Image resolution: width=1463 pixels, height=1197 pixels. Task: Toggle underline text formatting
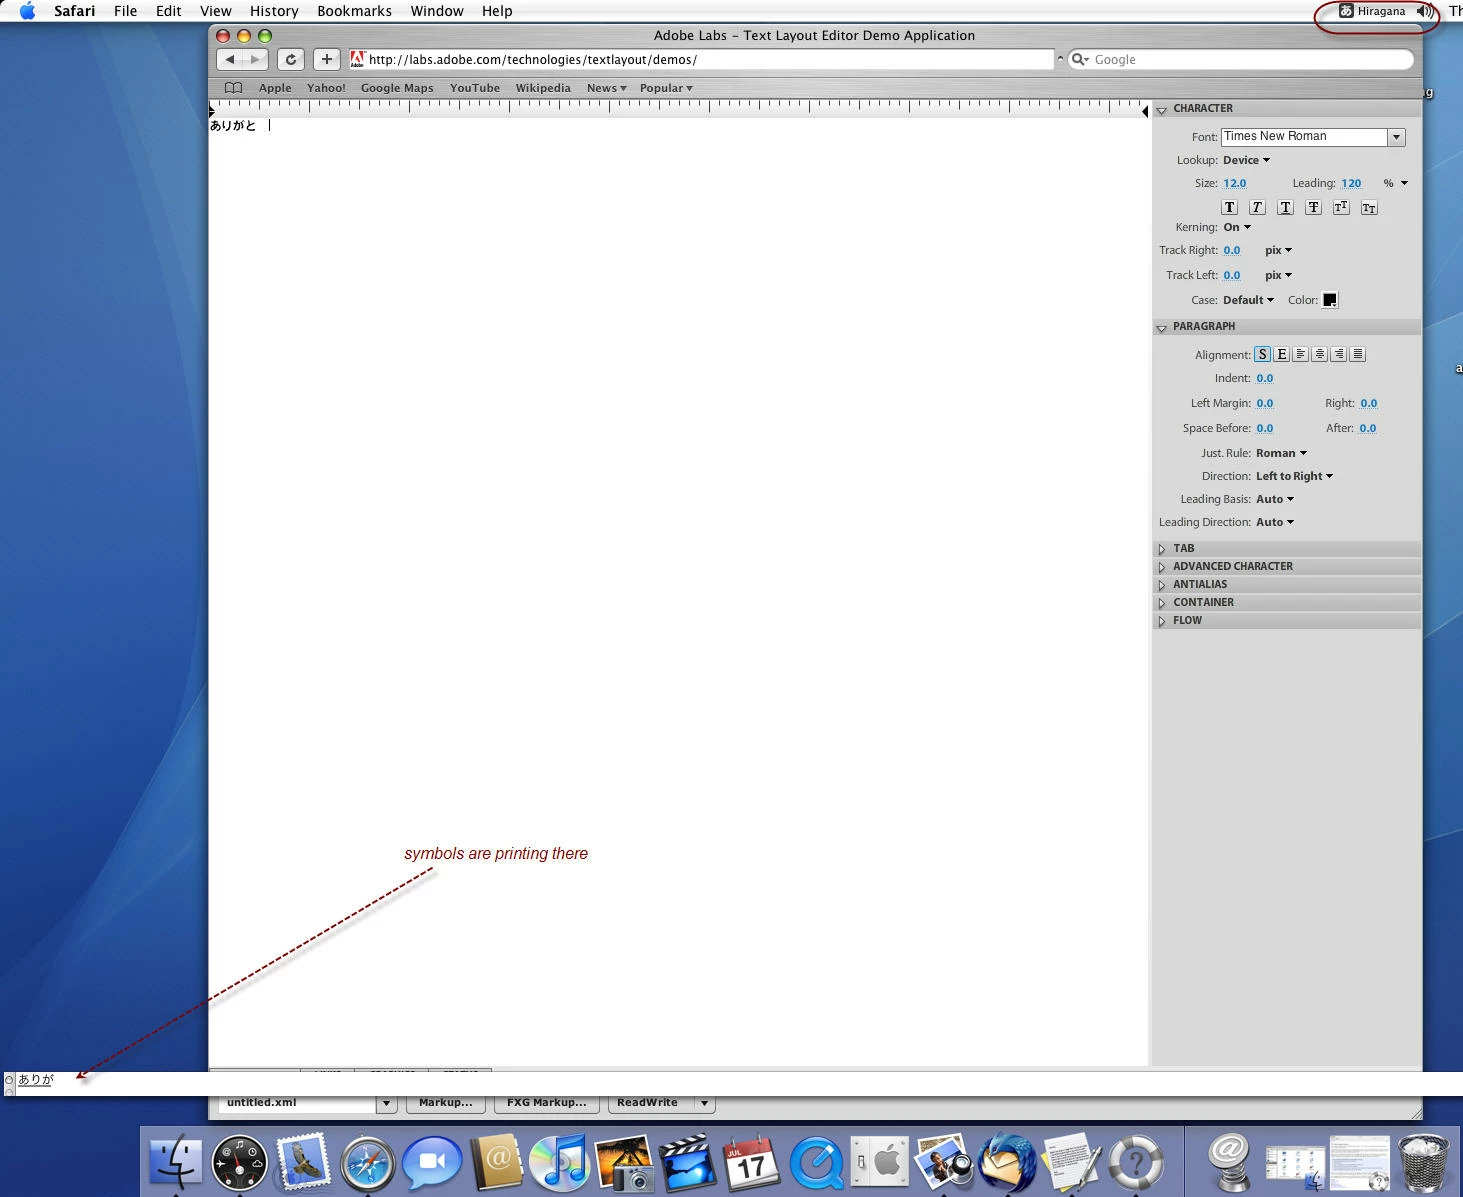coord(1286,208)
